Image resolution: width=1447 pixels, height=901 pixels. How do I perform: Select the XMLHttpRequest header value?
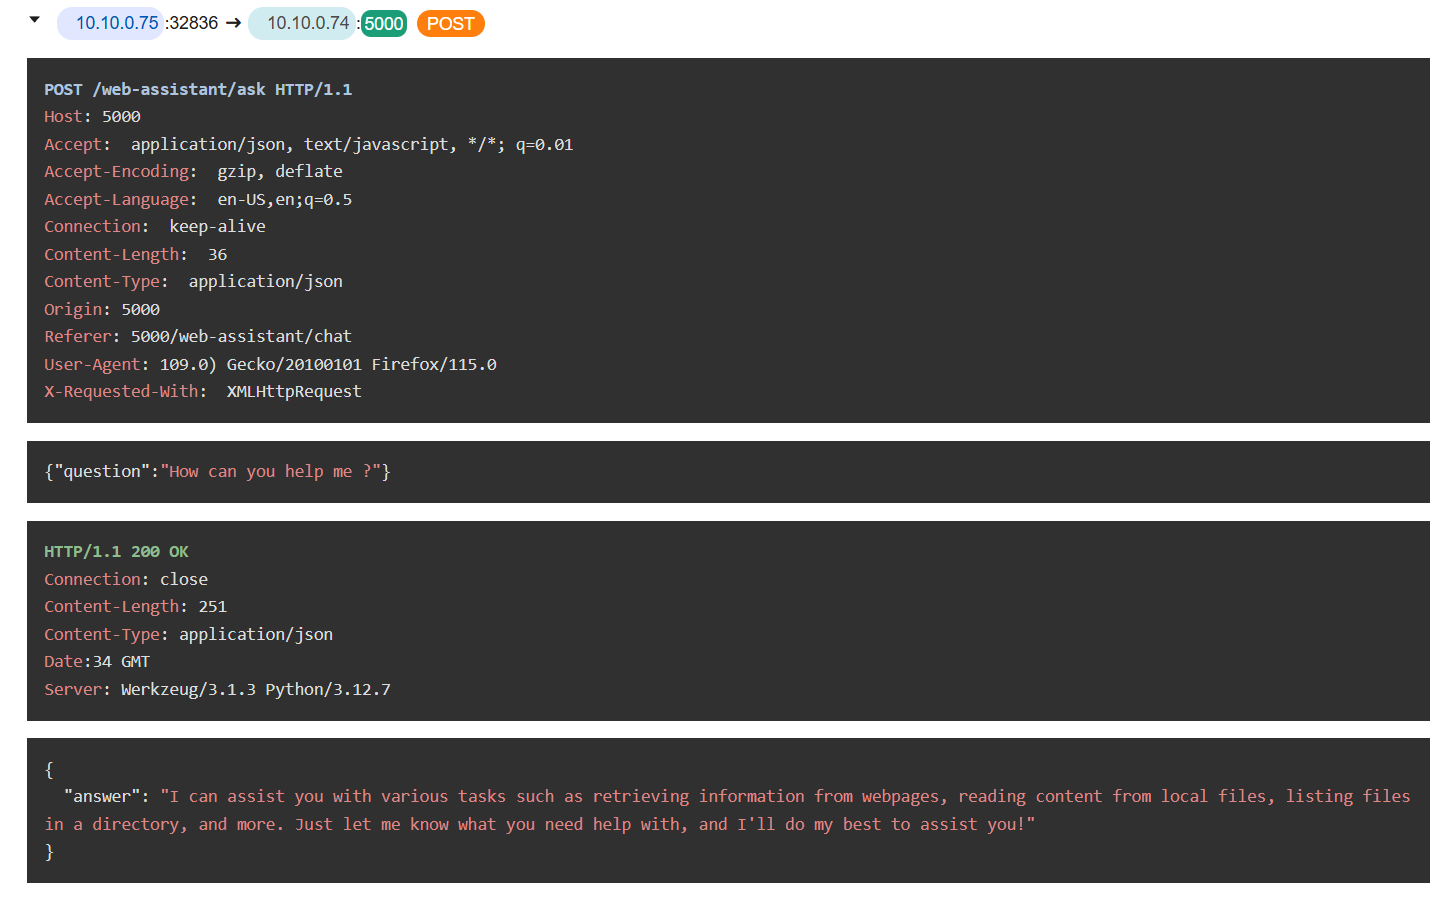[294, 392]
